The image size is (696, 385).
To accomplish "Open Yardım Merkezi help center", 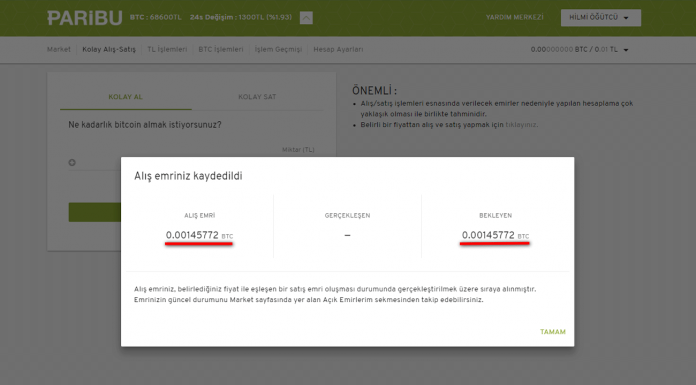I will click(x=514, y=17).
